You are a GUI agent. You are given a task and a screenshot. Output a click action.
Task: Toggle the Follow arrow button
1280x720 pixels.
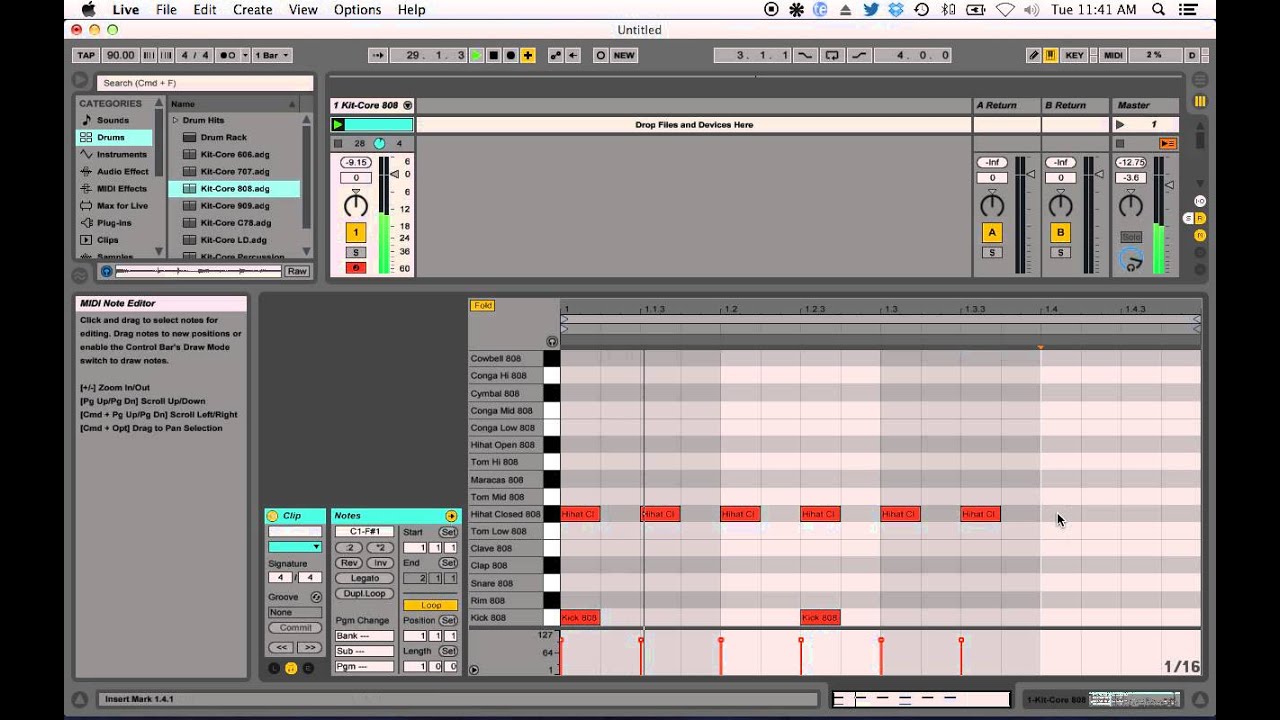[378, 55]
